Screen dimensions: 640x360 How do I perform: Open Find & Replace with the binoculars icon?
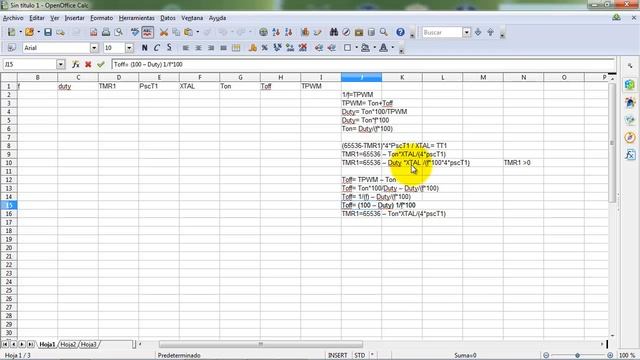tap(334, 32)
